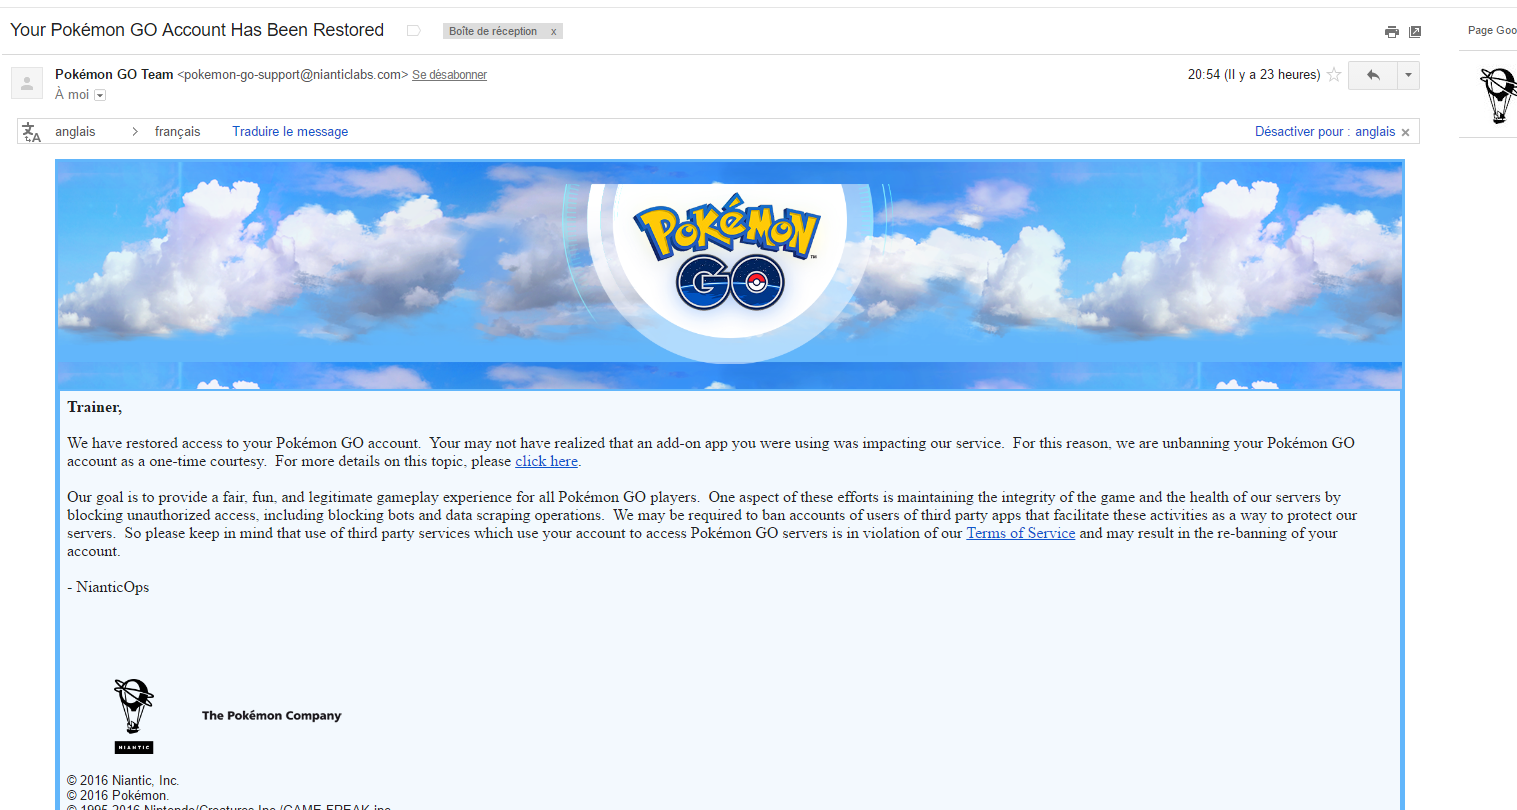The height and width of the screenshot is (810, 1517).
Task: Click the sender avatar placeholder
Action: coord(27,83)
